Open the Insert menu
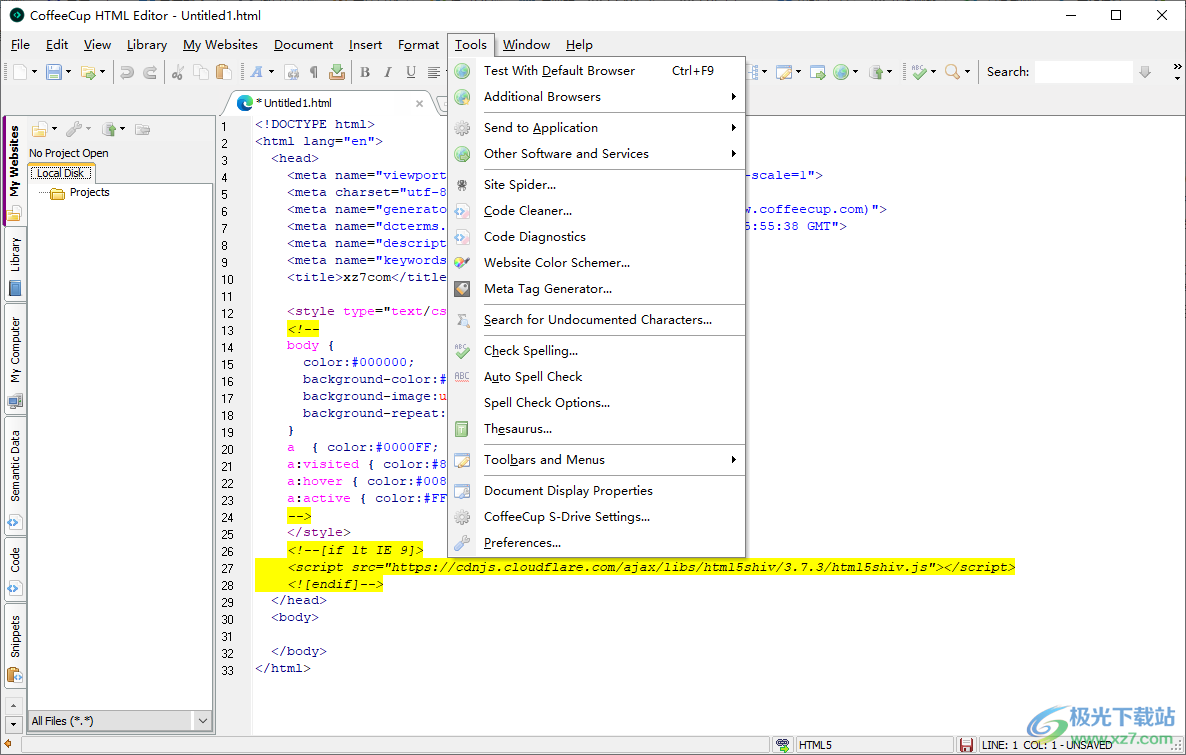 point(365,45)
